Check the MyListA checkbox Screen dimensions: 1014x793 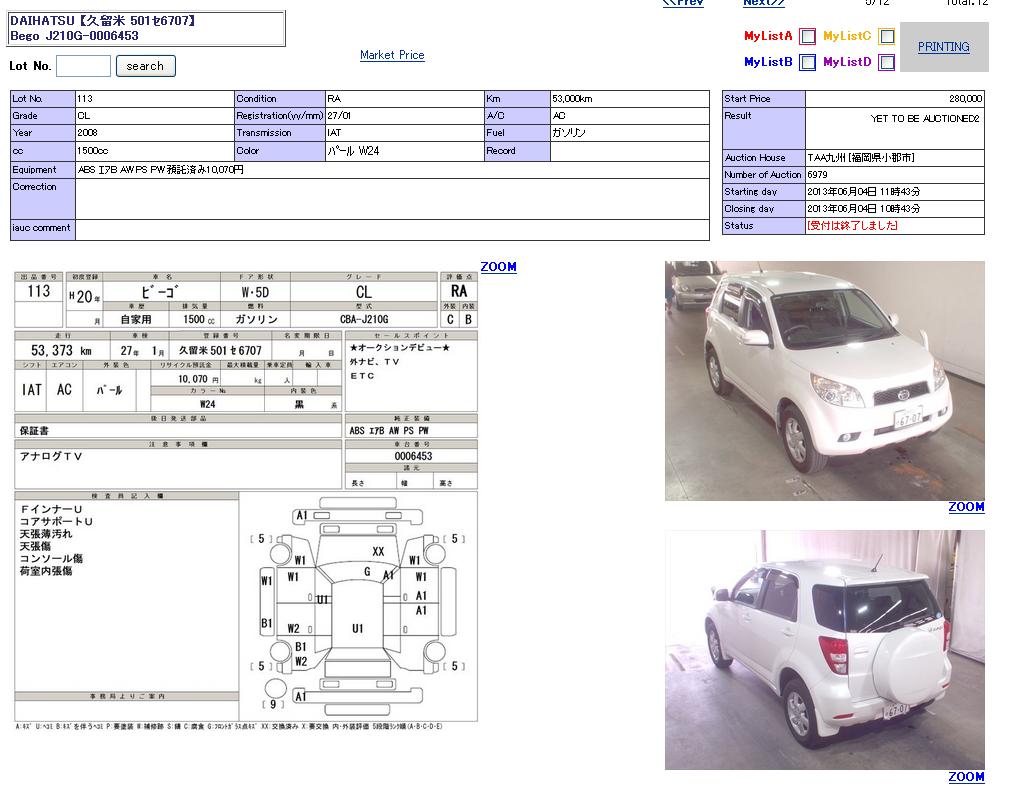[807, 37]
